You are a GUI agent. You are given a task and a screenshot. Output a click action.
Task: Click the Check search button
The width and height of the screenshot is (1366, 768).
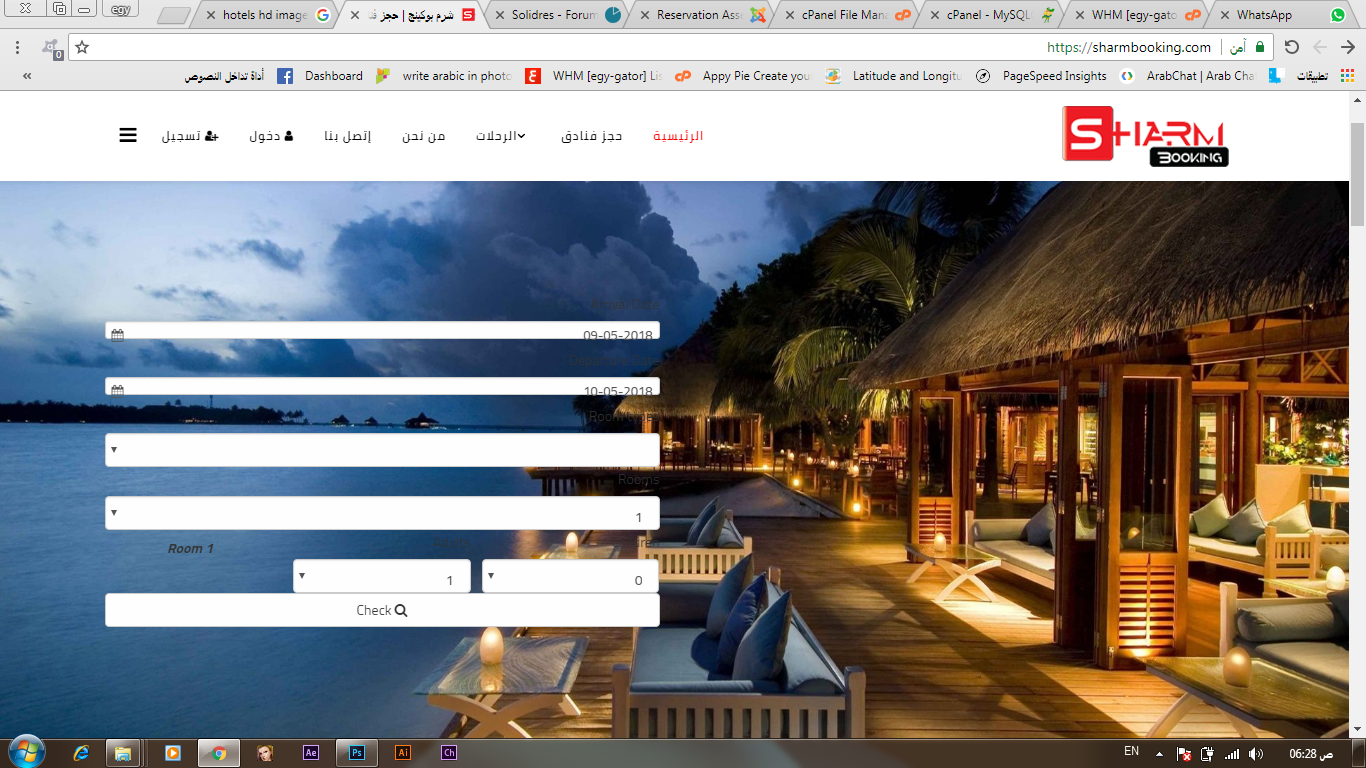tap(382, 610)
